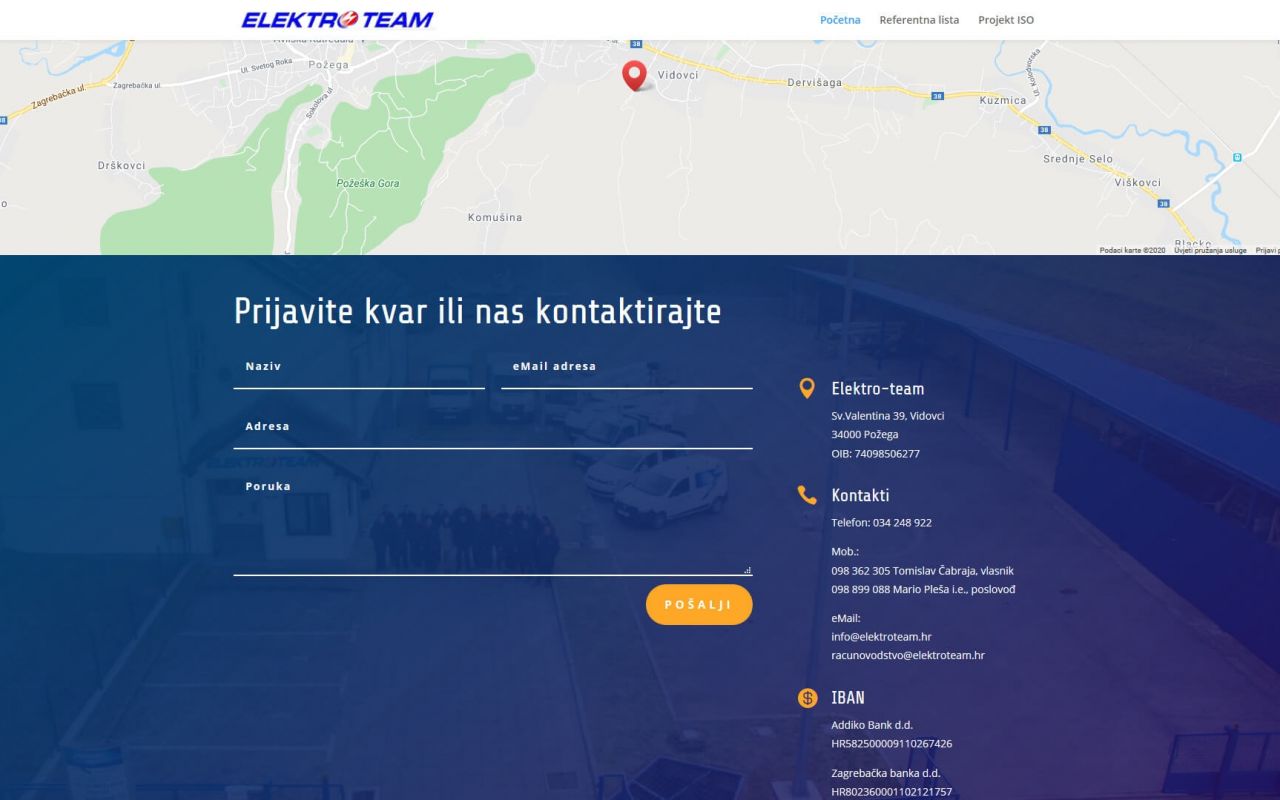Click the red map location pin
1280x800 pixels.
(x=634, y=75)
